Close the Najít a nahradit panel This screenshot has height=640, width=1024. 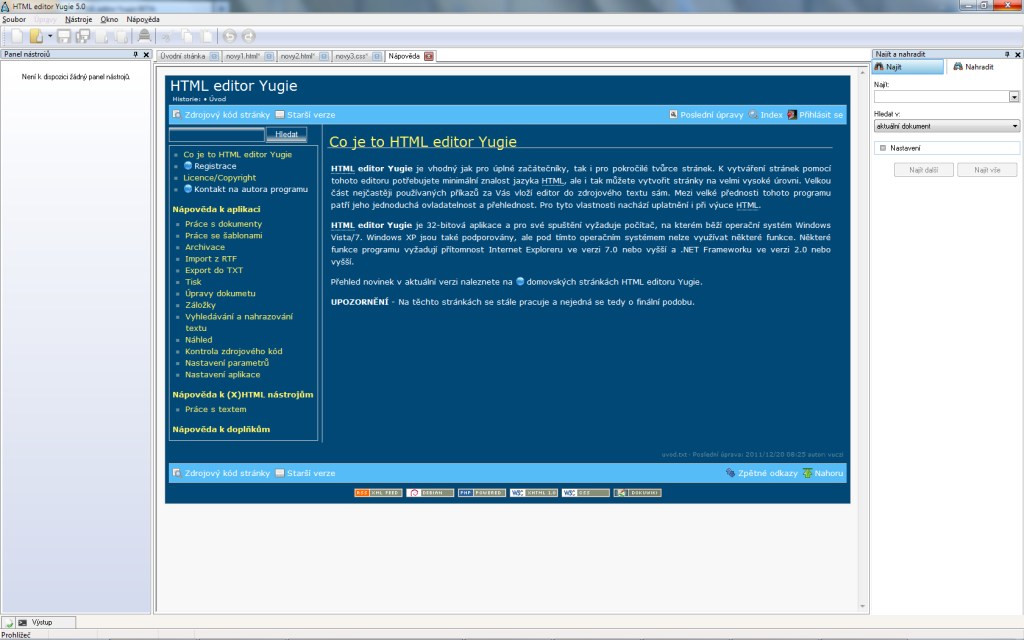pos(1017,54)
